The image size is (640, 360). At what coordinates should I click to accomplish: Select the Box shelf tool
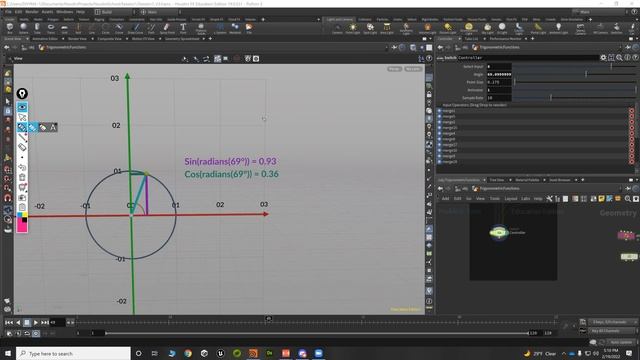point(10,28)
